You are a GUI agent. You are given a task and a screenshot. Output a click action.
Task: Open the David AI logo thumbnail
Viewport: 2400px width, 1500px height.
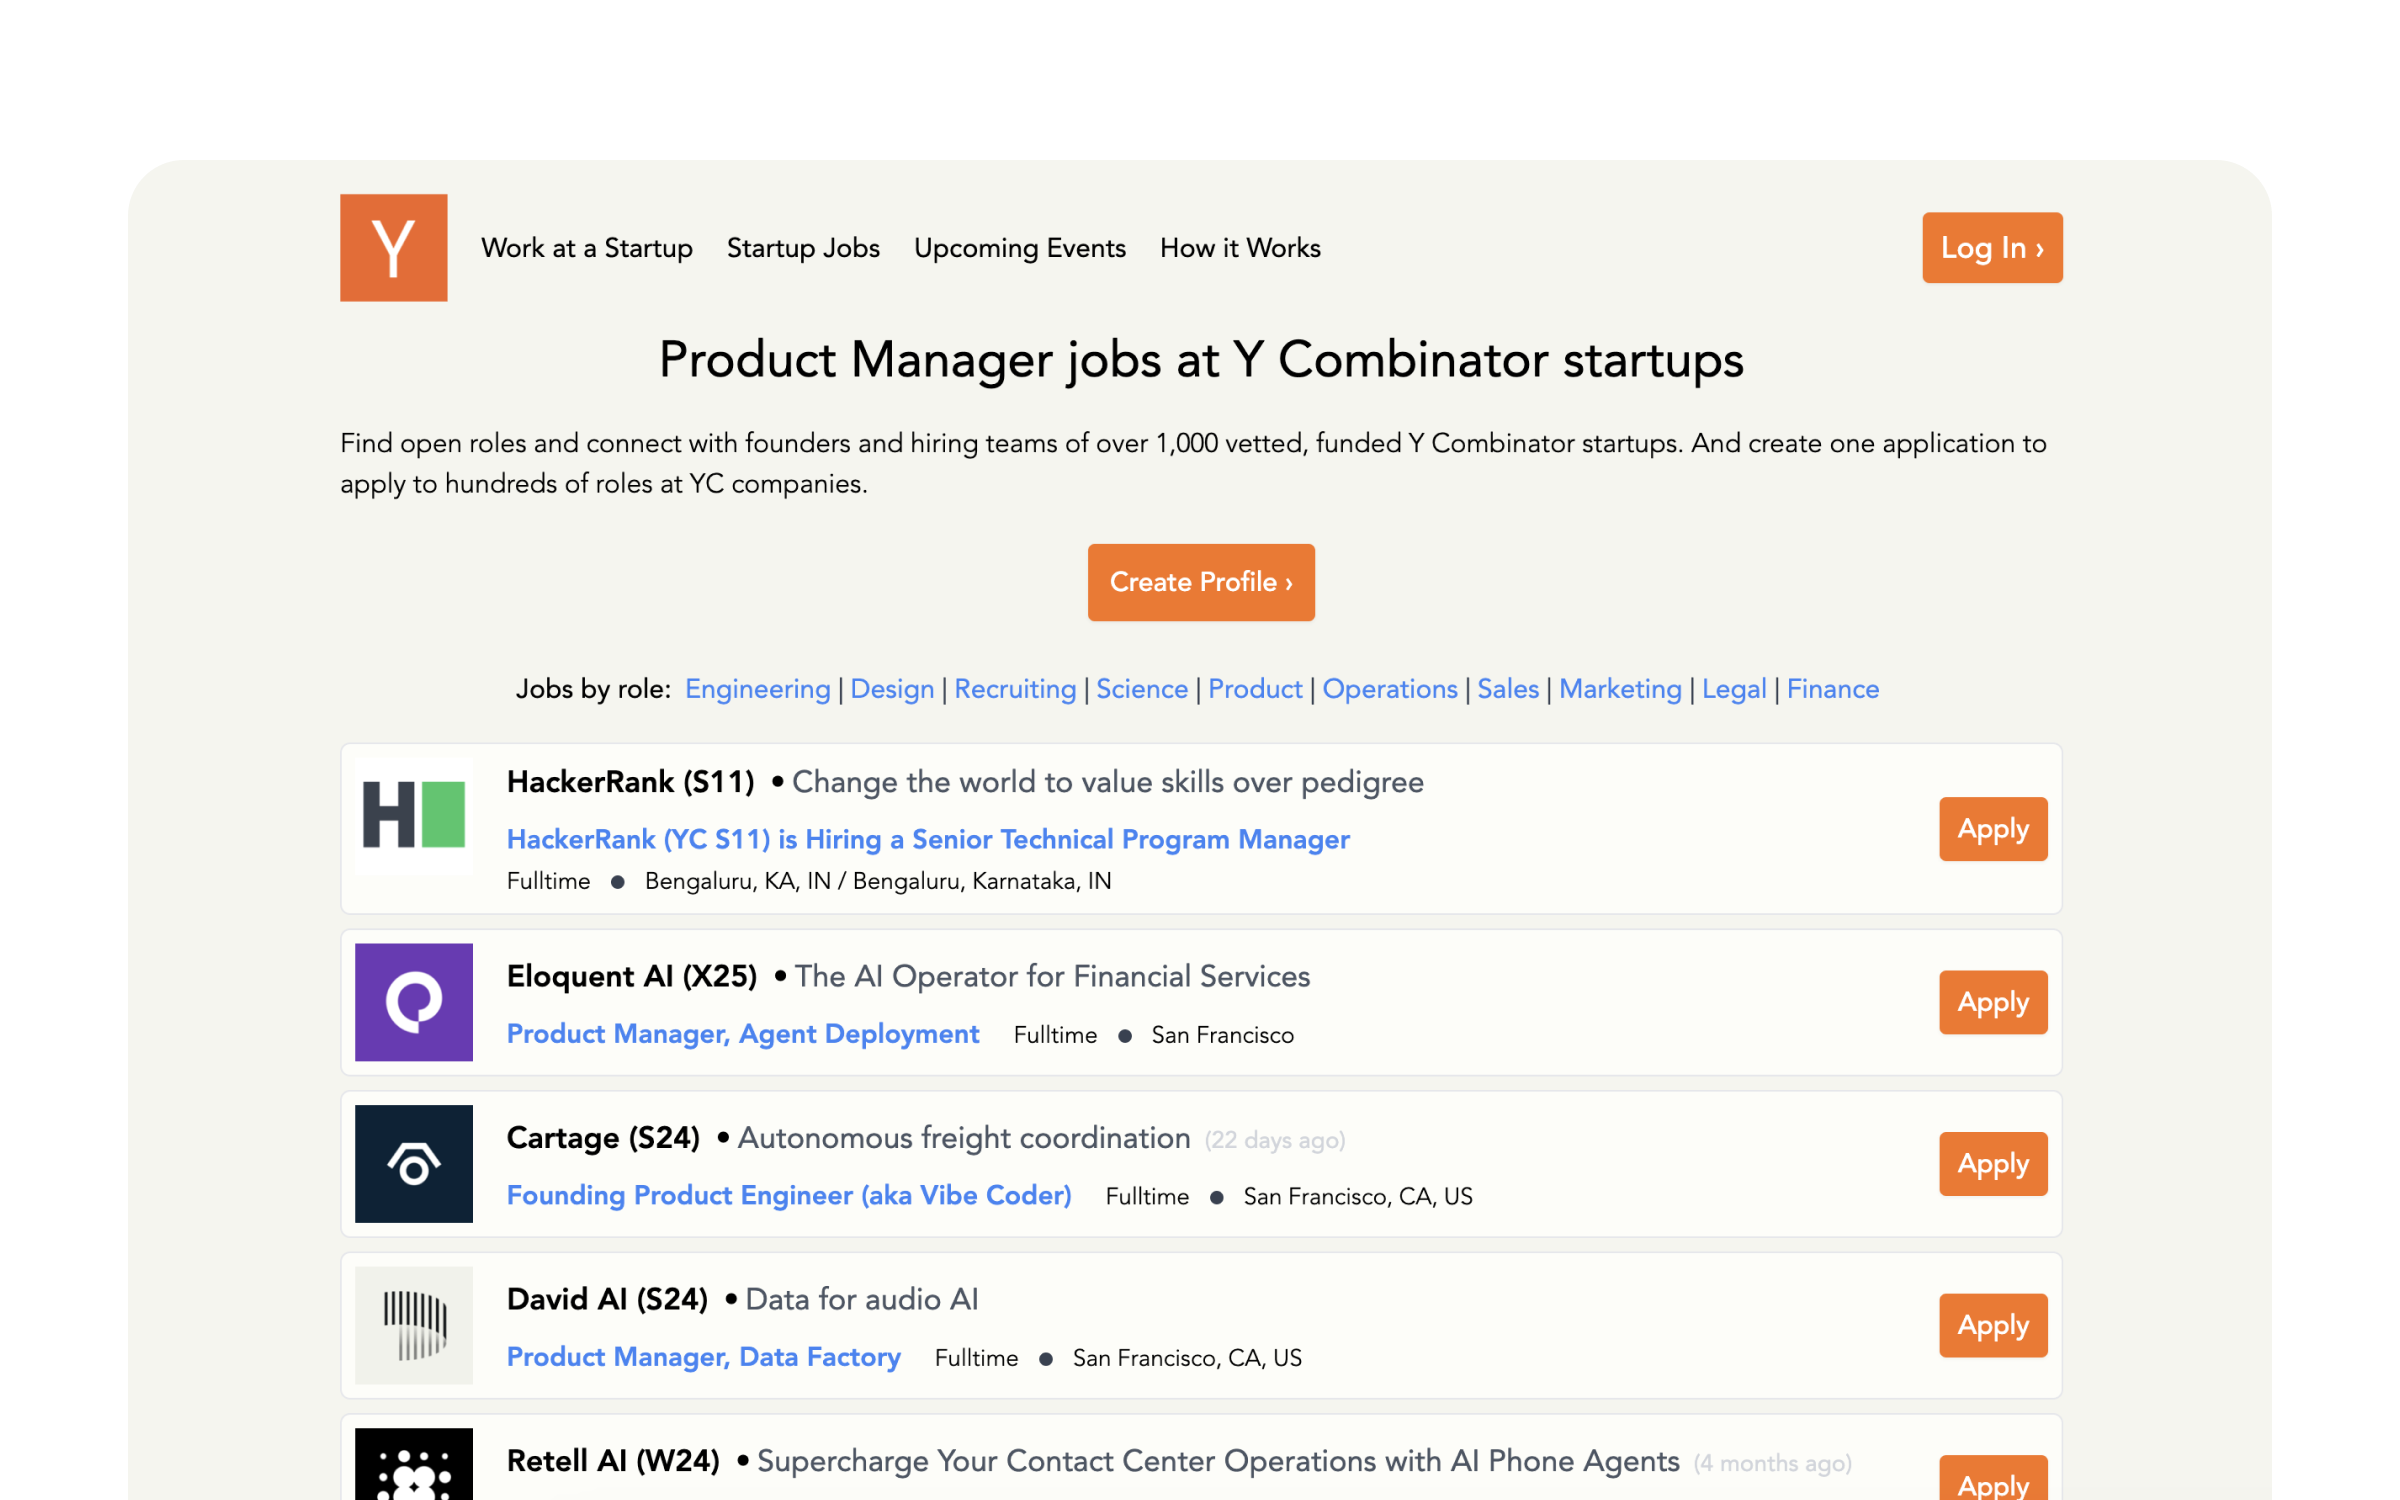[413, 1325]
